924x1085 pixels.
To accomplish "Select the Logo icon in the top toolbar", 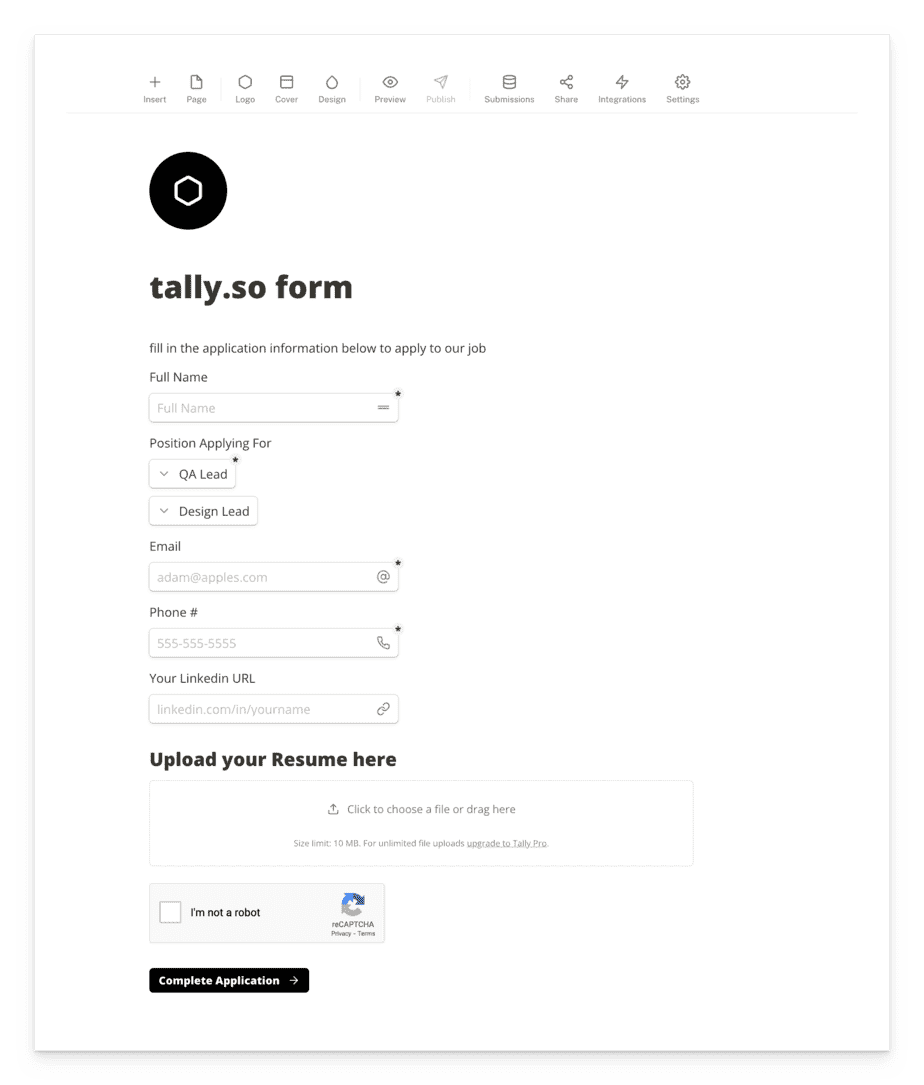I will pos(245,83).
